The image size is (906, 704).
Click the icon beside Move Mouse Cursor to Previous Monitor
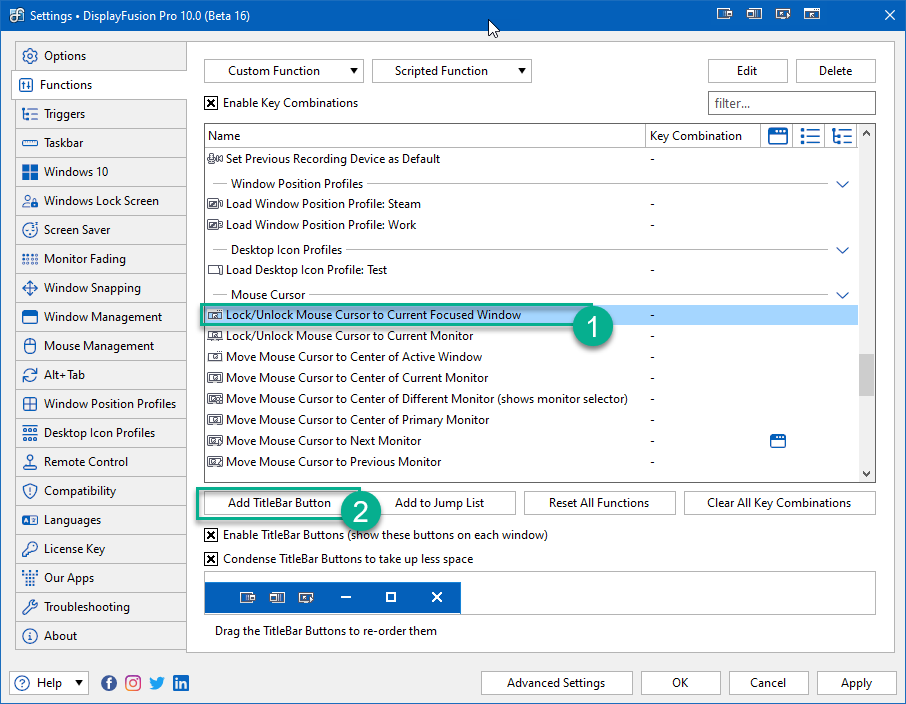[215, 462]
